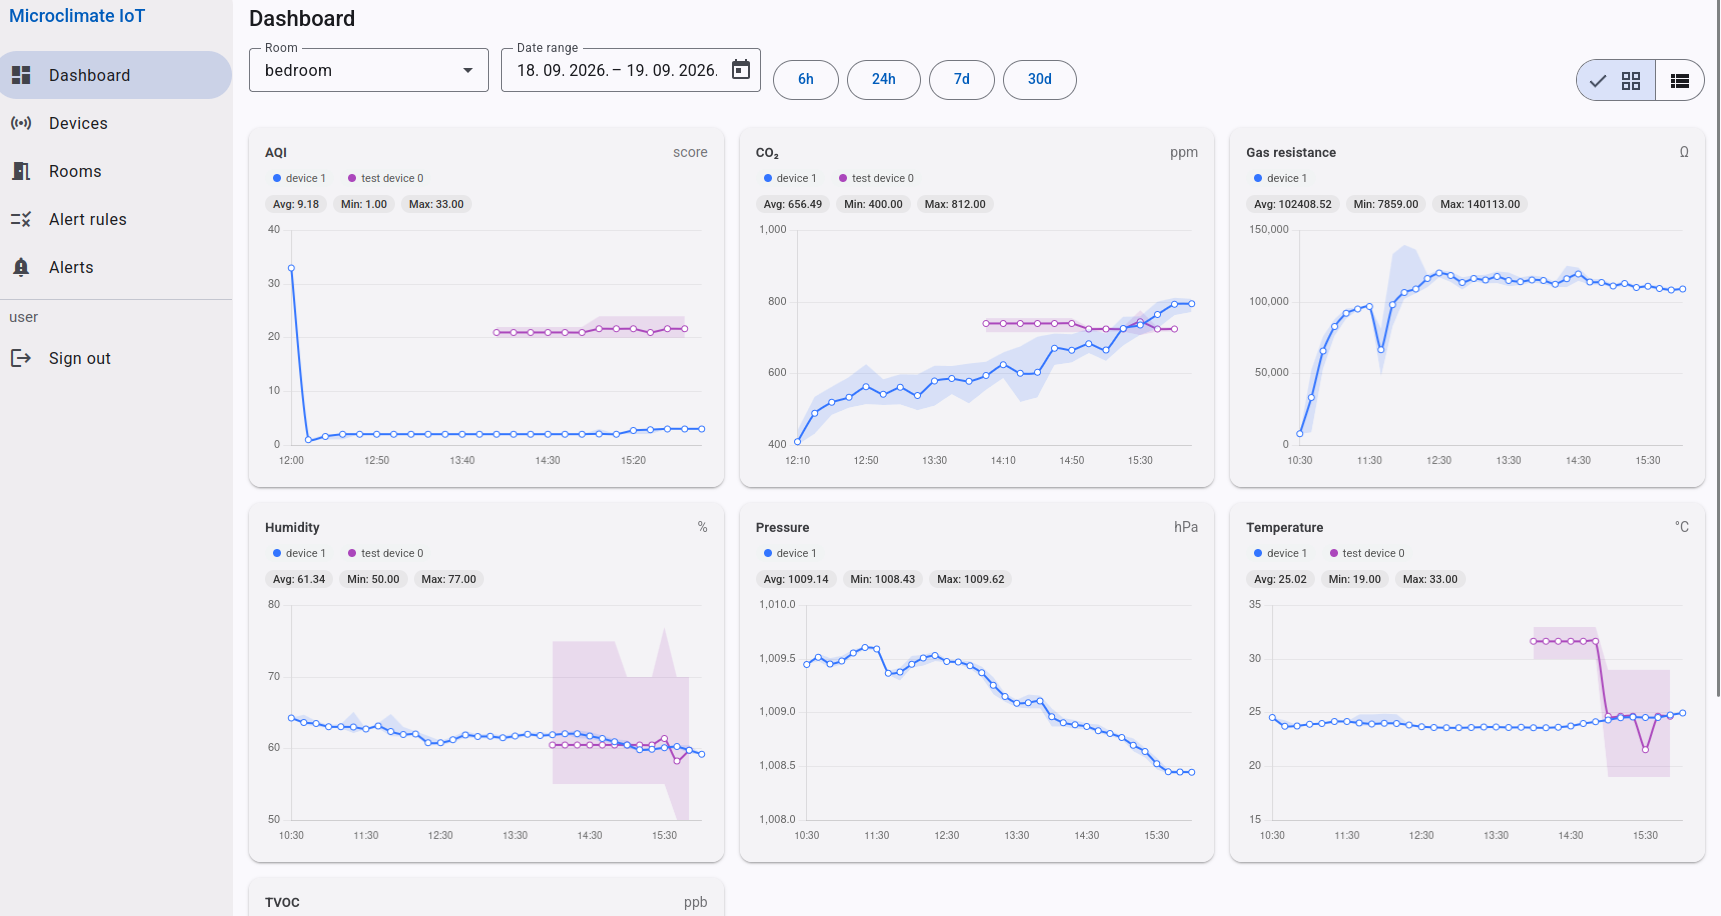This screenshot has height=916, width=1721.
Task: Toggle device 1 legend in AQI chart
Action: pos(299,178)
